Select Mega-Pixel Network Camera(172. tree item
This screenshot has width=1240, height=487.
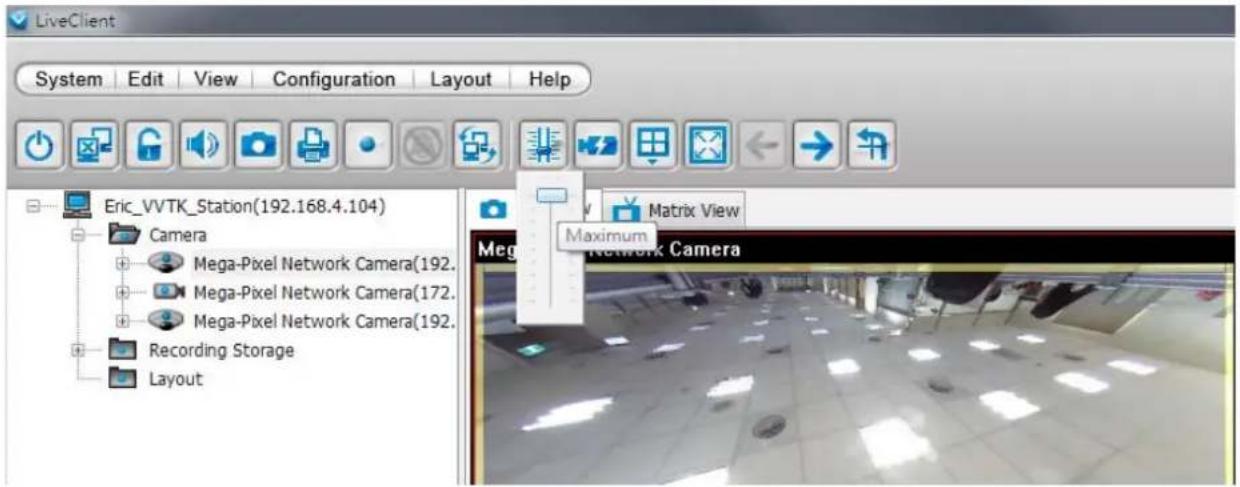click(x=324, y=293)
